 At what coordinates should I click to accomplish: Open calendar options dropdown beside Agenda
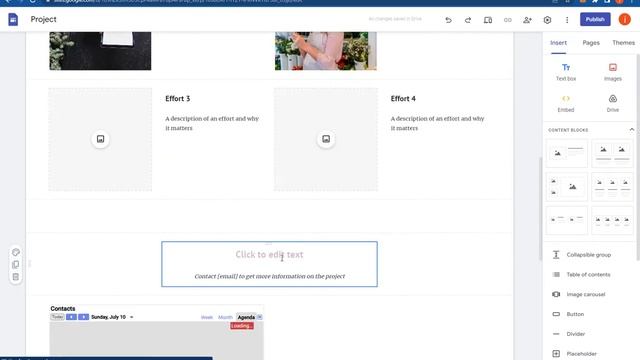(x=260, y=317)
